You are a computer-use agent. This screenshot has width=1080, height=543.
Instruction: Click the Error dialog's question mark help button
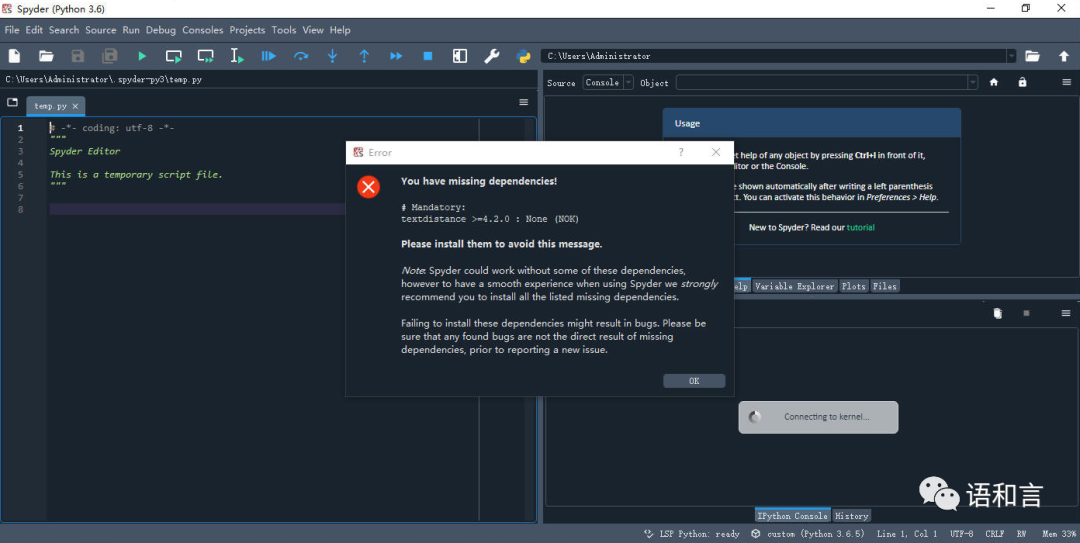click(x=681, y=152)
